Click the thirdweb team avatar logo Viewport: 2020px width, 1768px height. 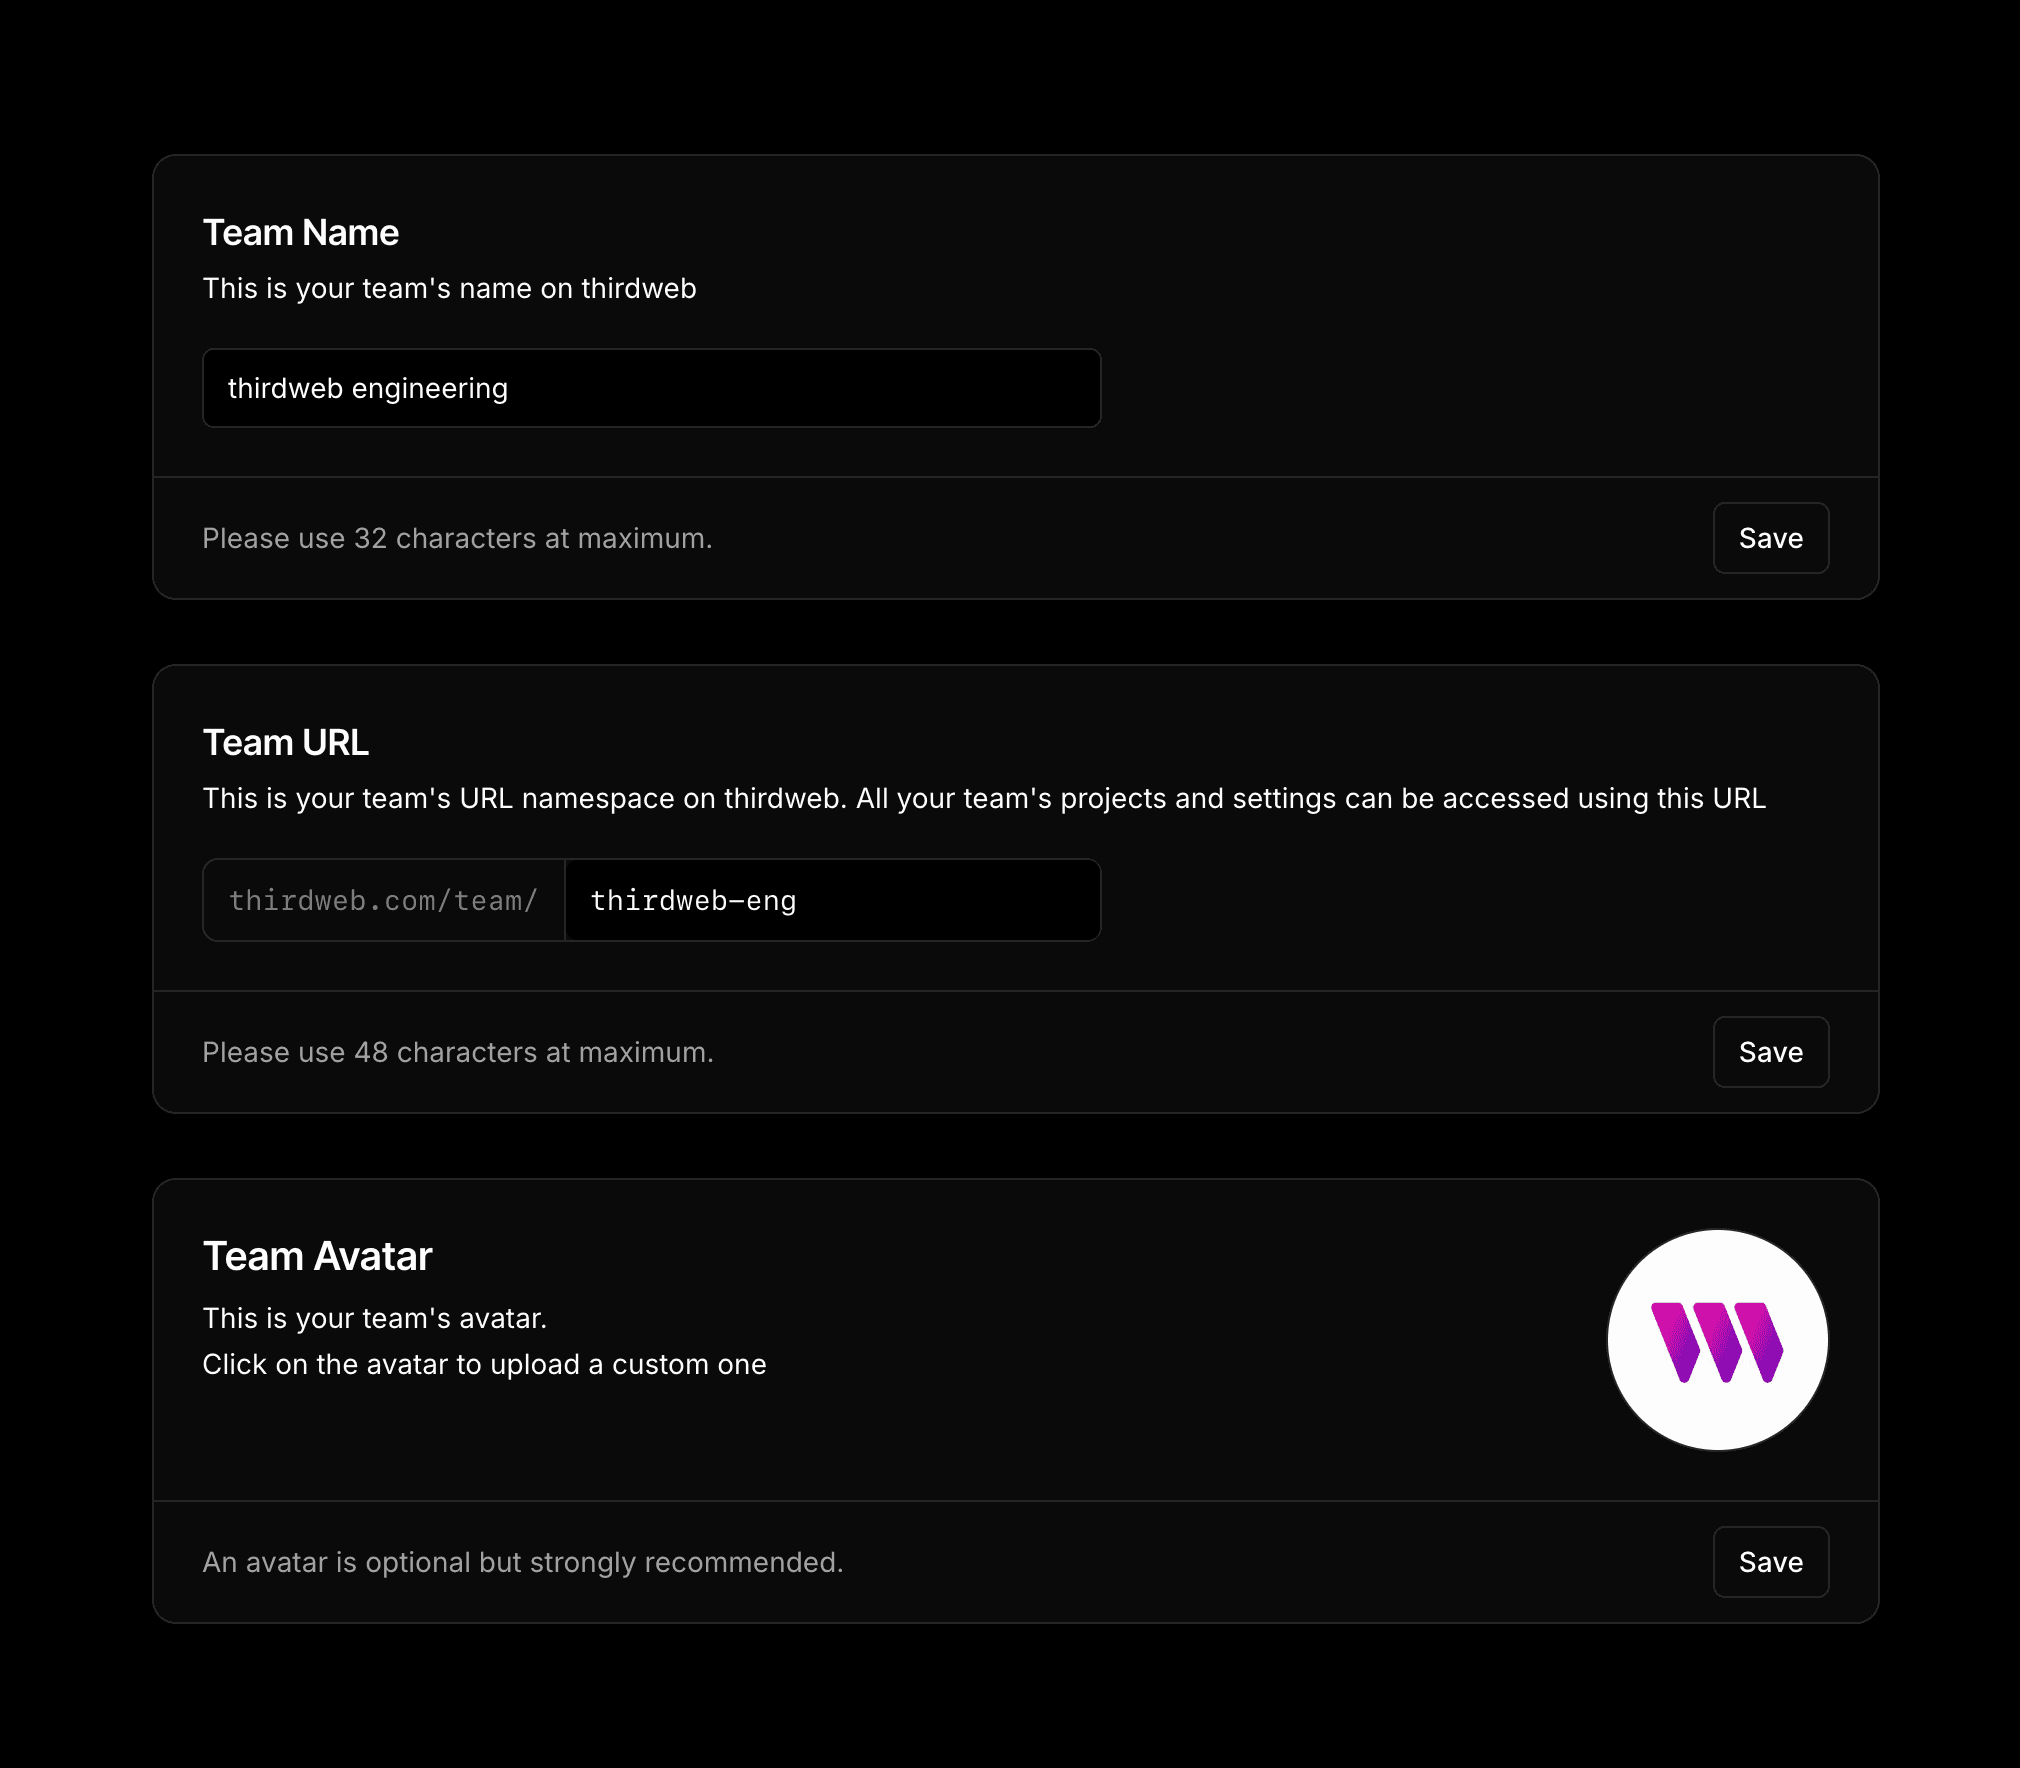[1717, 1342]
